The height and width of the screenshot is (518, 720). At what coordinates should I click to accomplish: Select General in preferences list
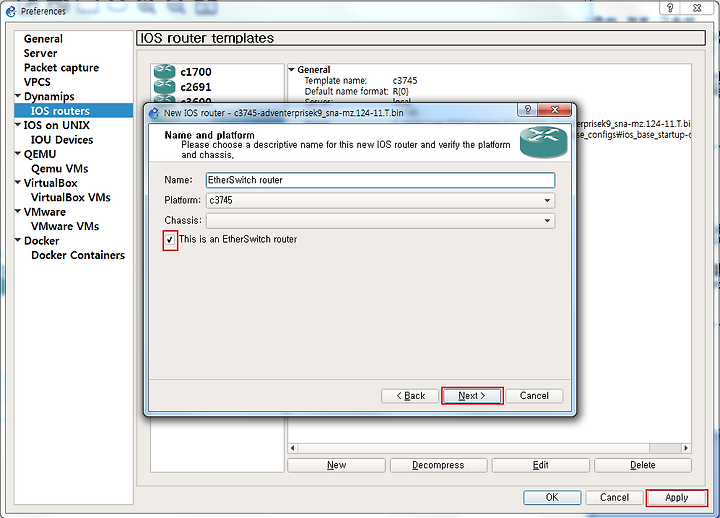(x=43, y=39)
